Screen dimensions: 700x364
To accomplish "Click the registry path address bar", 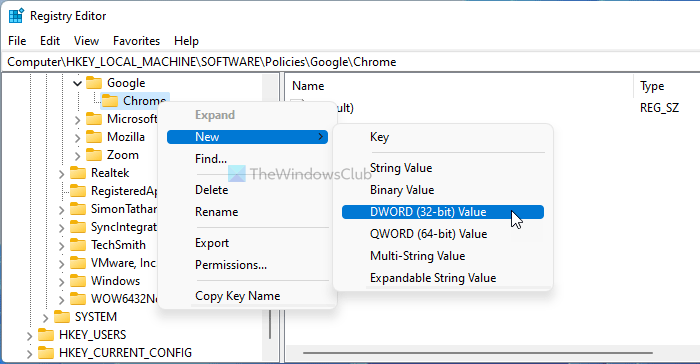I will coord(350,62).
